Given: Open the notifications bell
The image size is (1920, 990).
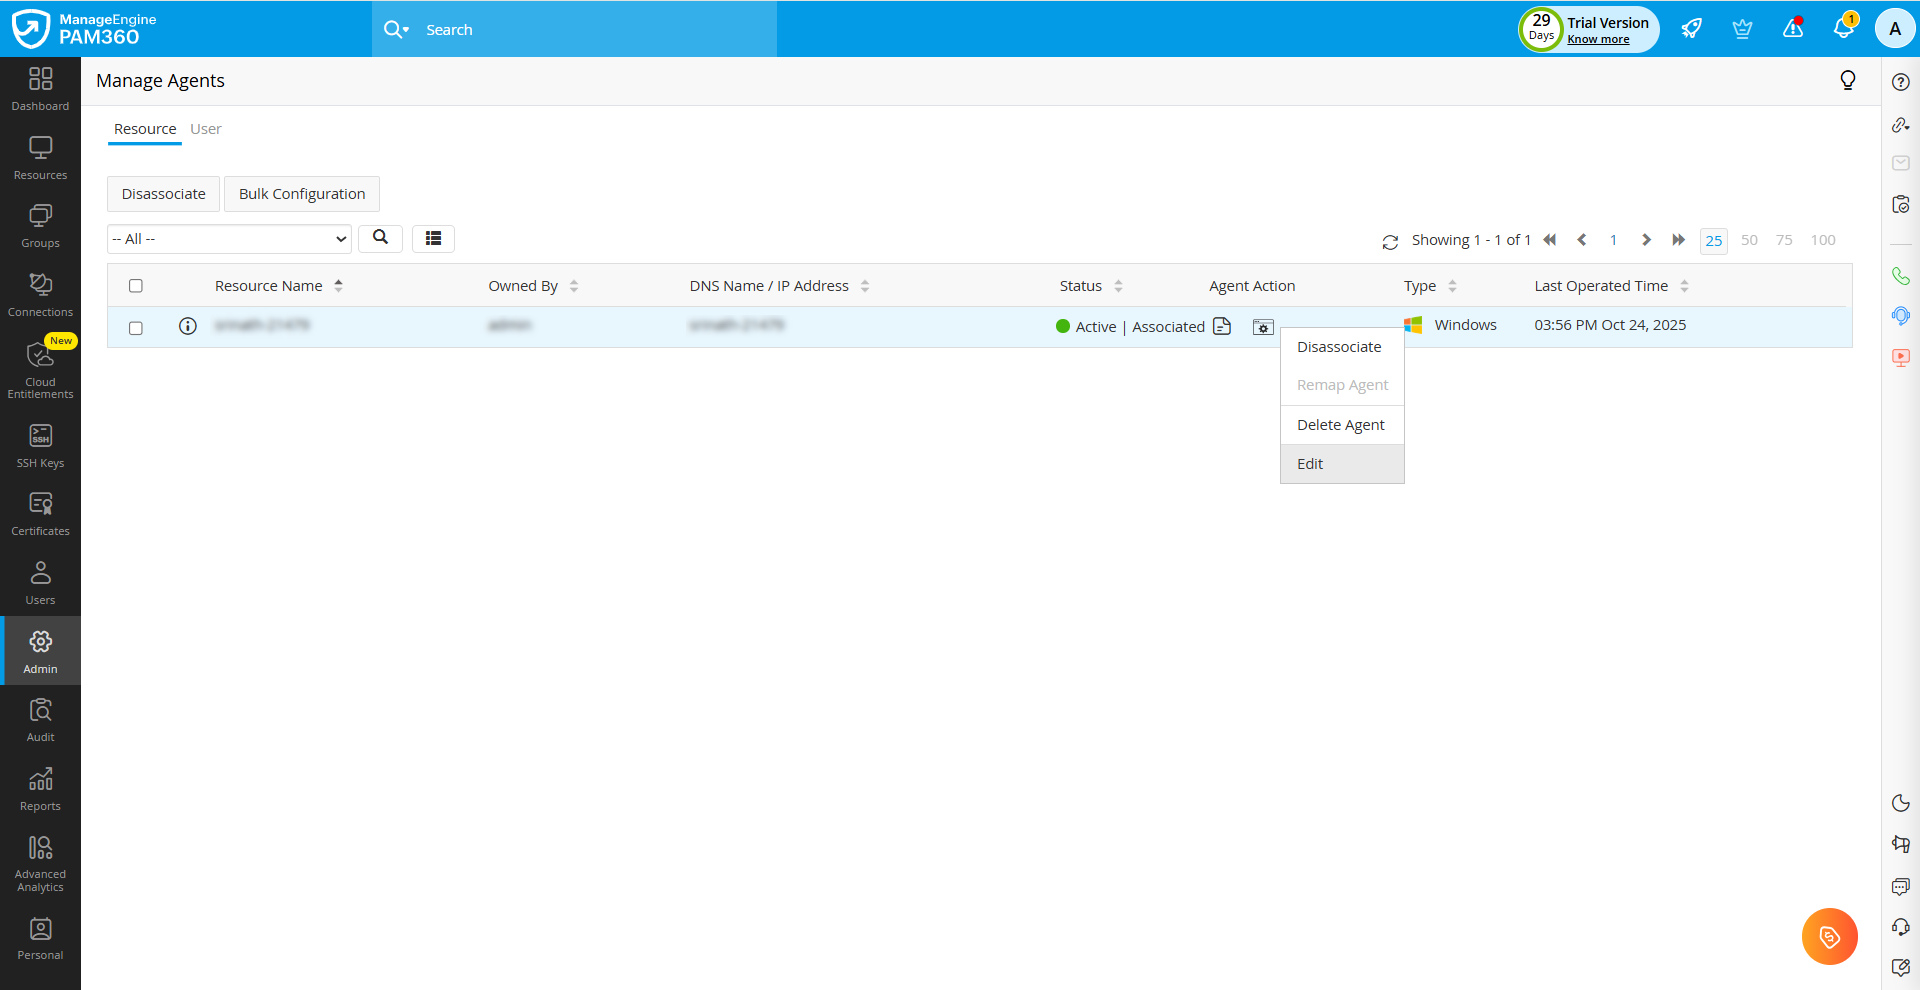Looking at the screenshot, I should [1844, 28].
